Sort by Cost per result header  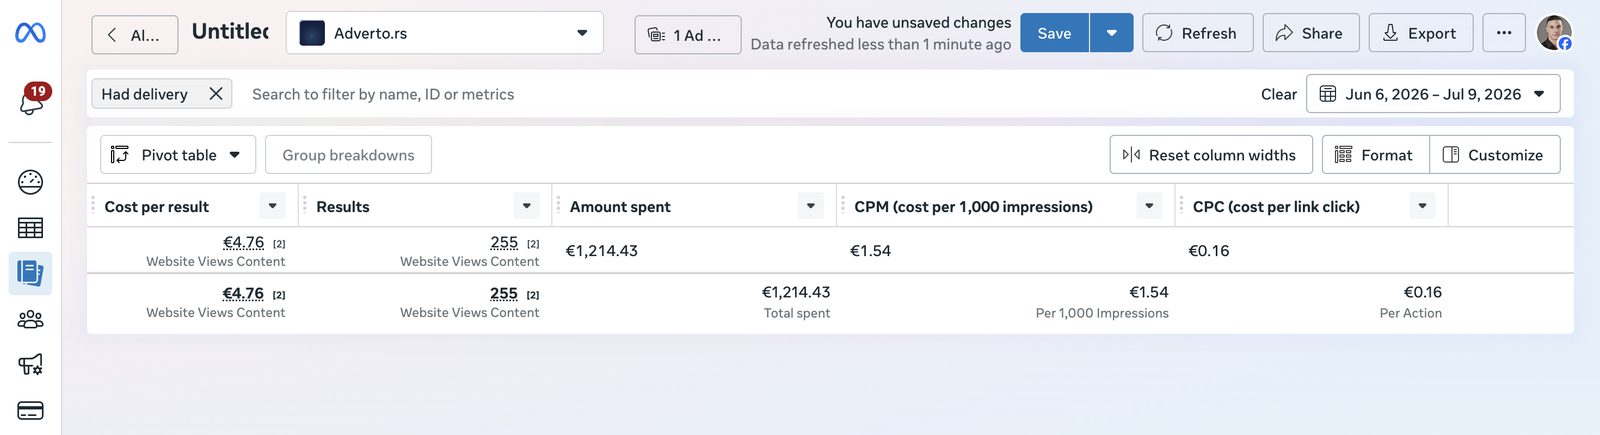[157, 207]
